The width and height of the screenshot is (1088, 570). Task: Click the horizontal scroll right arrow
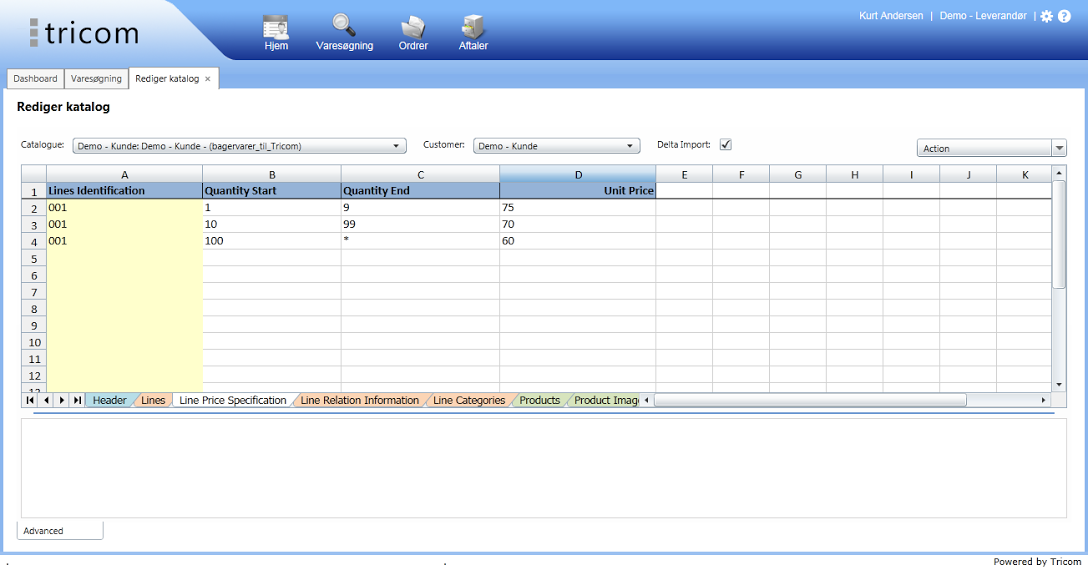[x=1043, y=400]
